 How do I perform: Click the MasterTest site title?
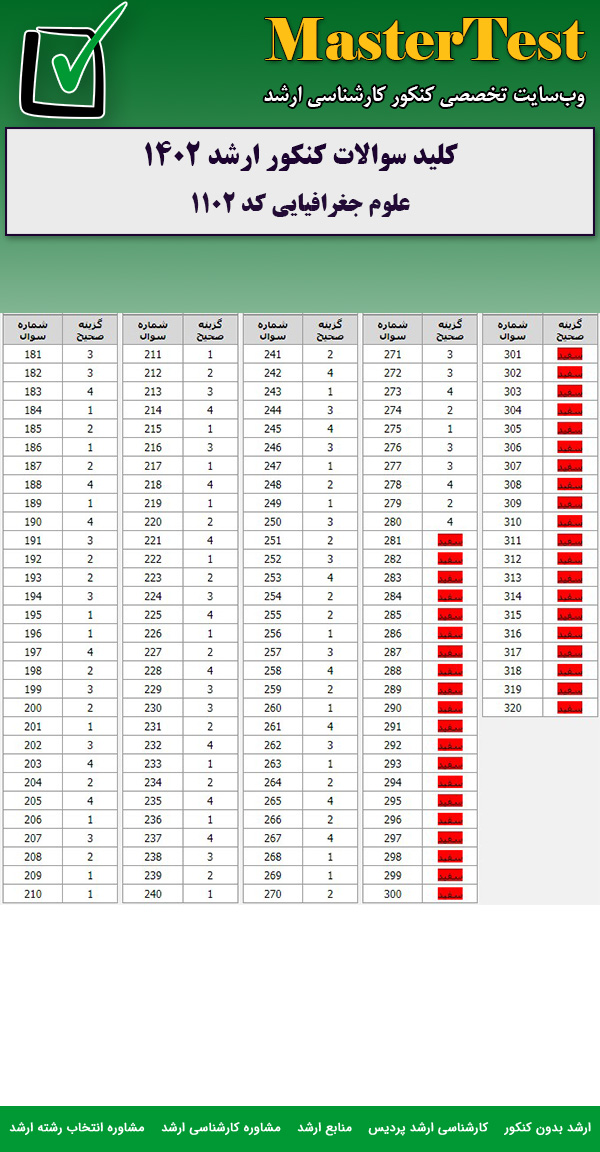click(425, 42)
